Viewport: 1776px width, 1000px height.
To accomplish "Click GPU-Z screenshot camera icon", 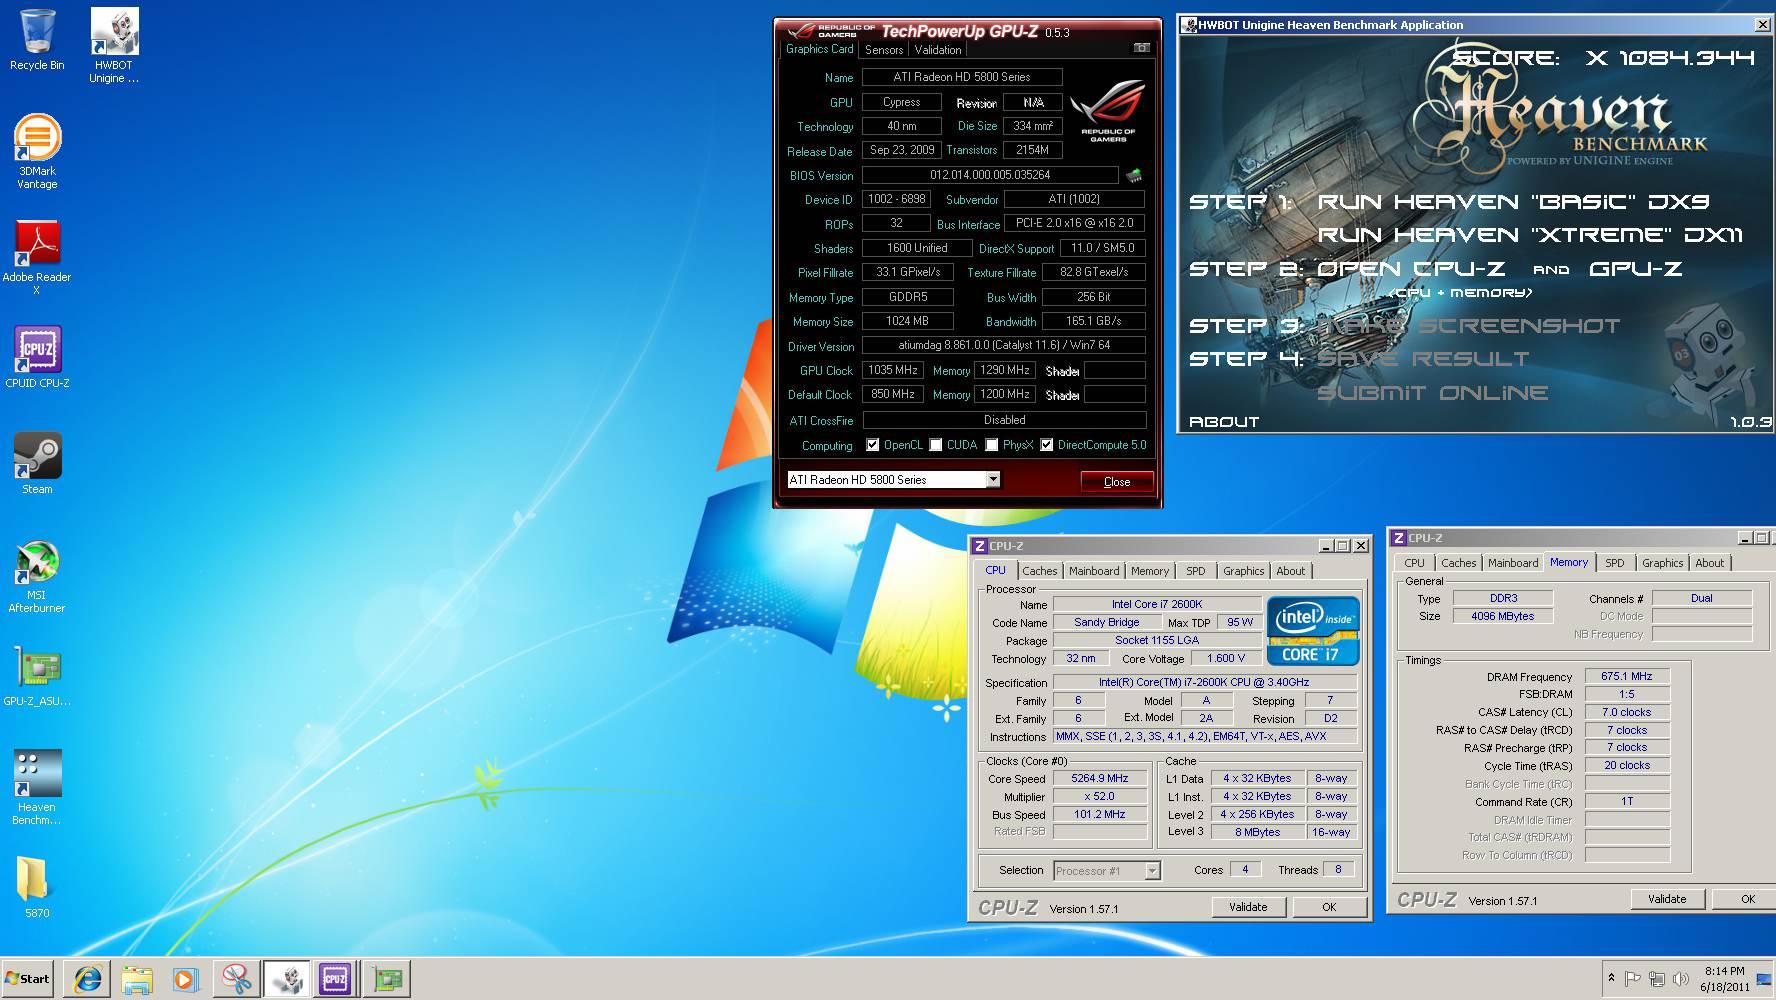I will click(x=1141, y=48).
